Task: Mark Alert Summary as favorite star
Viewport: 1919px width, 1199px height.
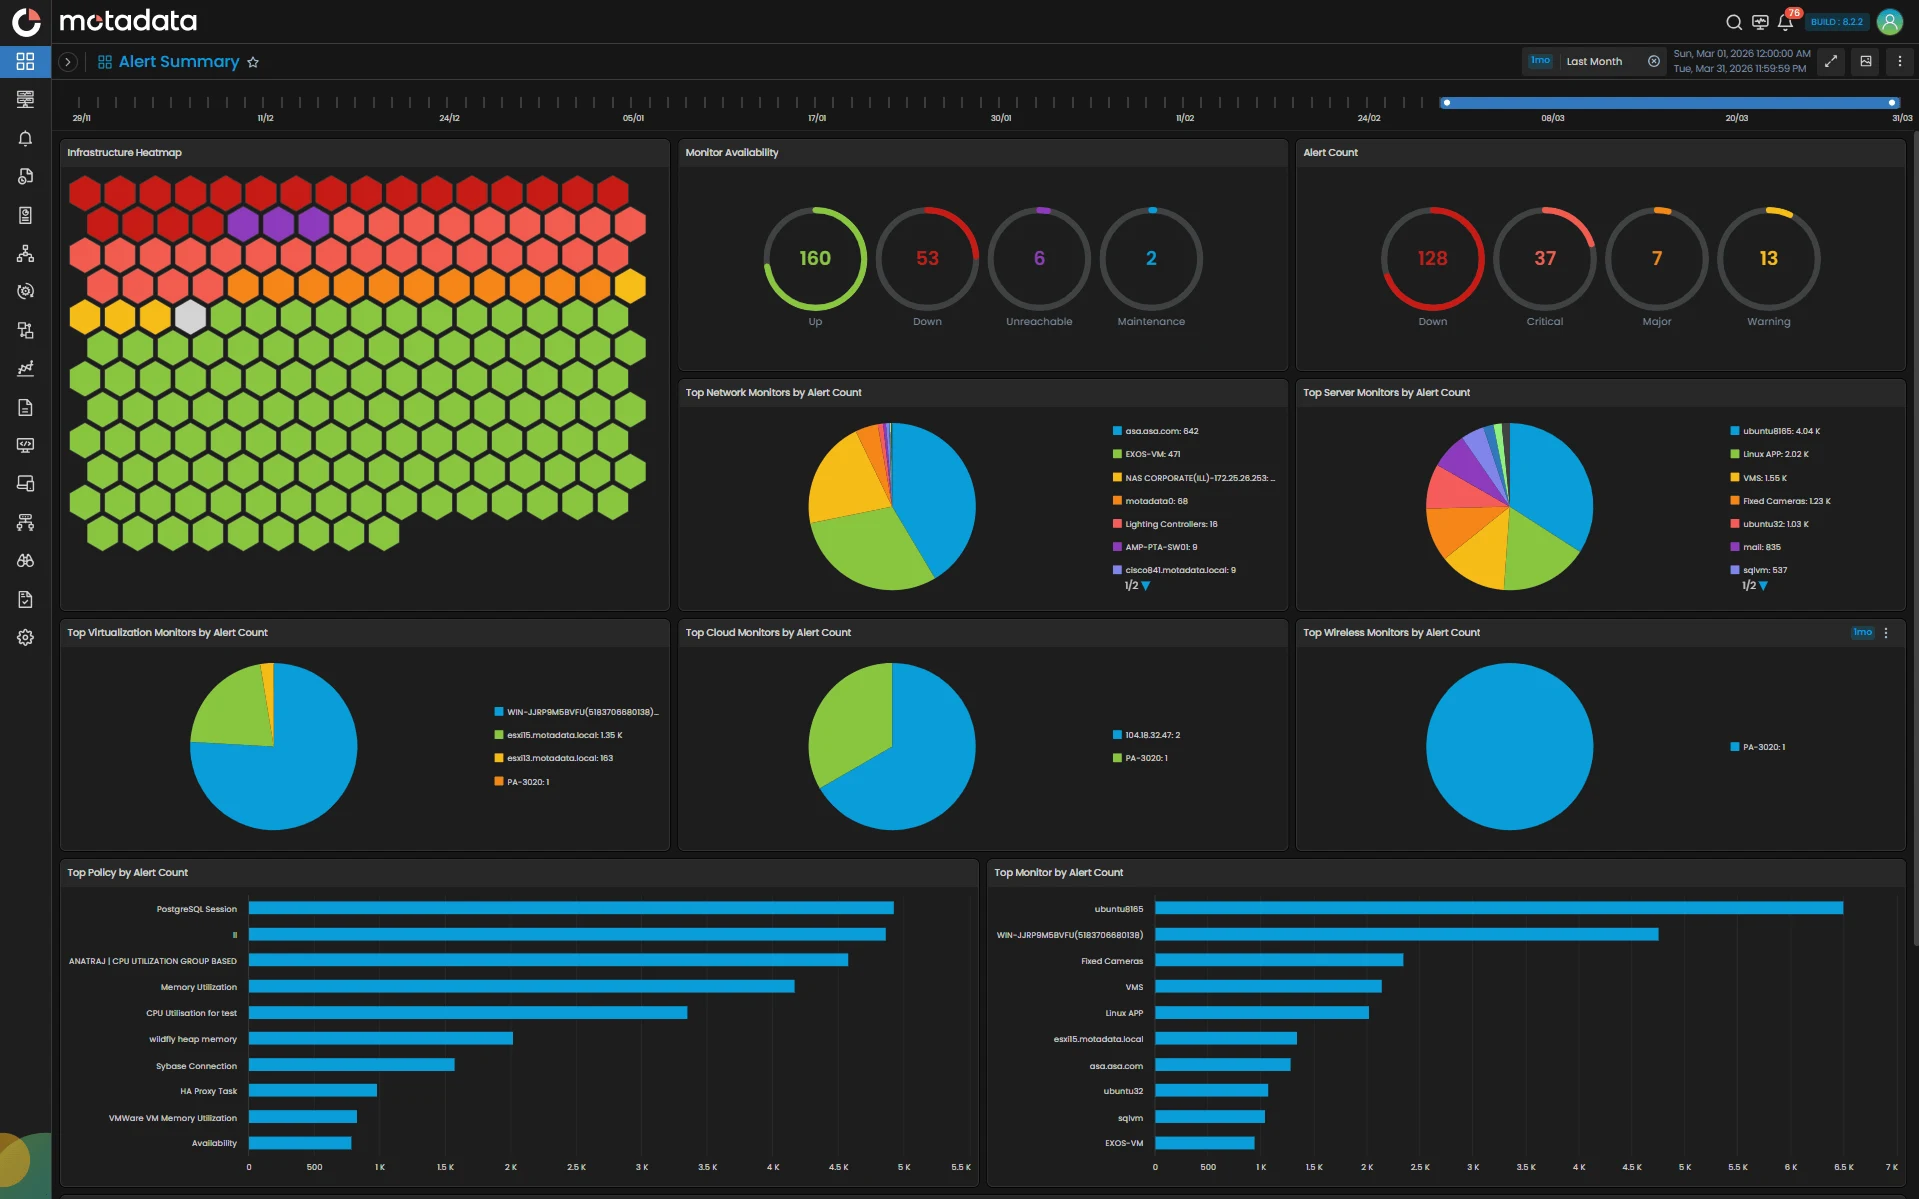Action: click(253, 62)
